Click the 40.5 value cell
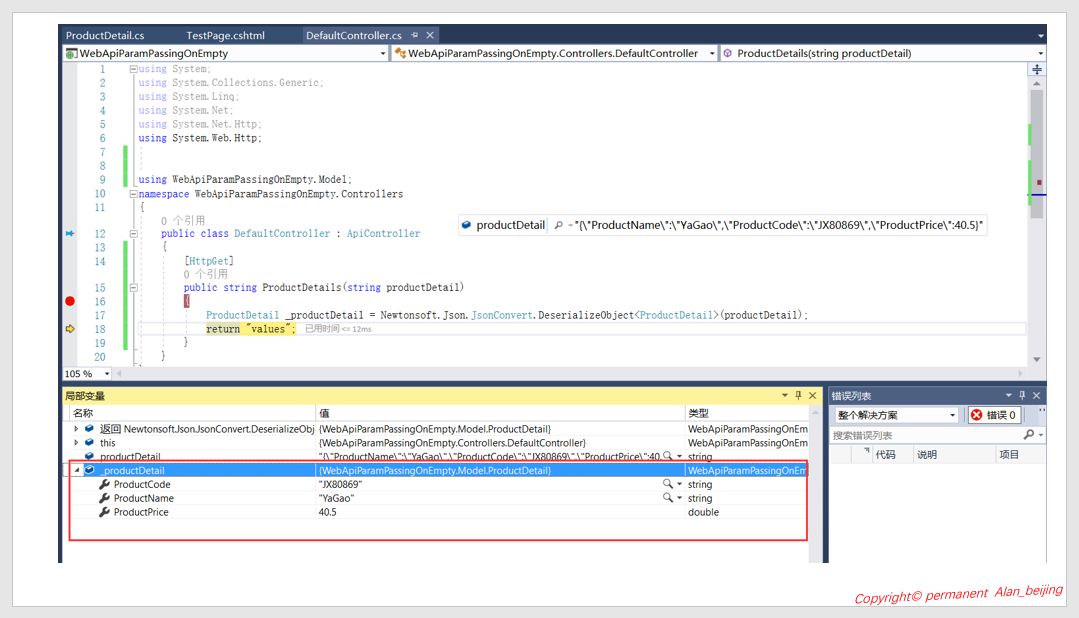This screenshot has height=618, width=1079. click(x=328, y=512)
